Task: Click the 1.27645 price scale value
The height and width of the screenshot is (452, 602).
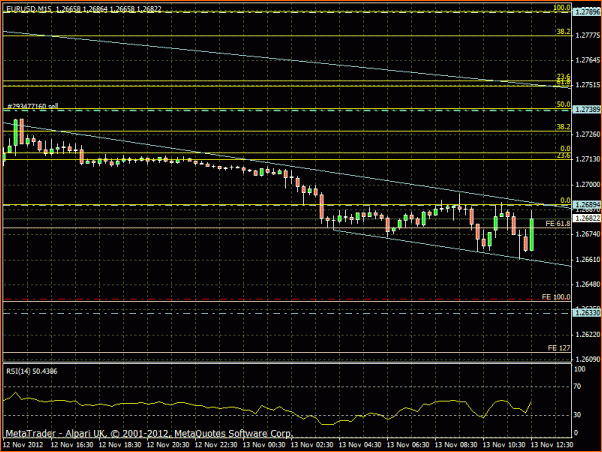Action: (x=587, y=60)
